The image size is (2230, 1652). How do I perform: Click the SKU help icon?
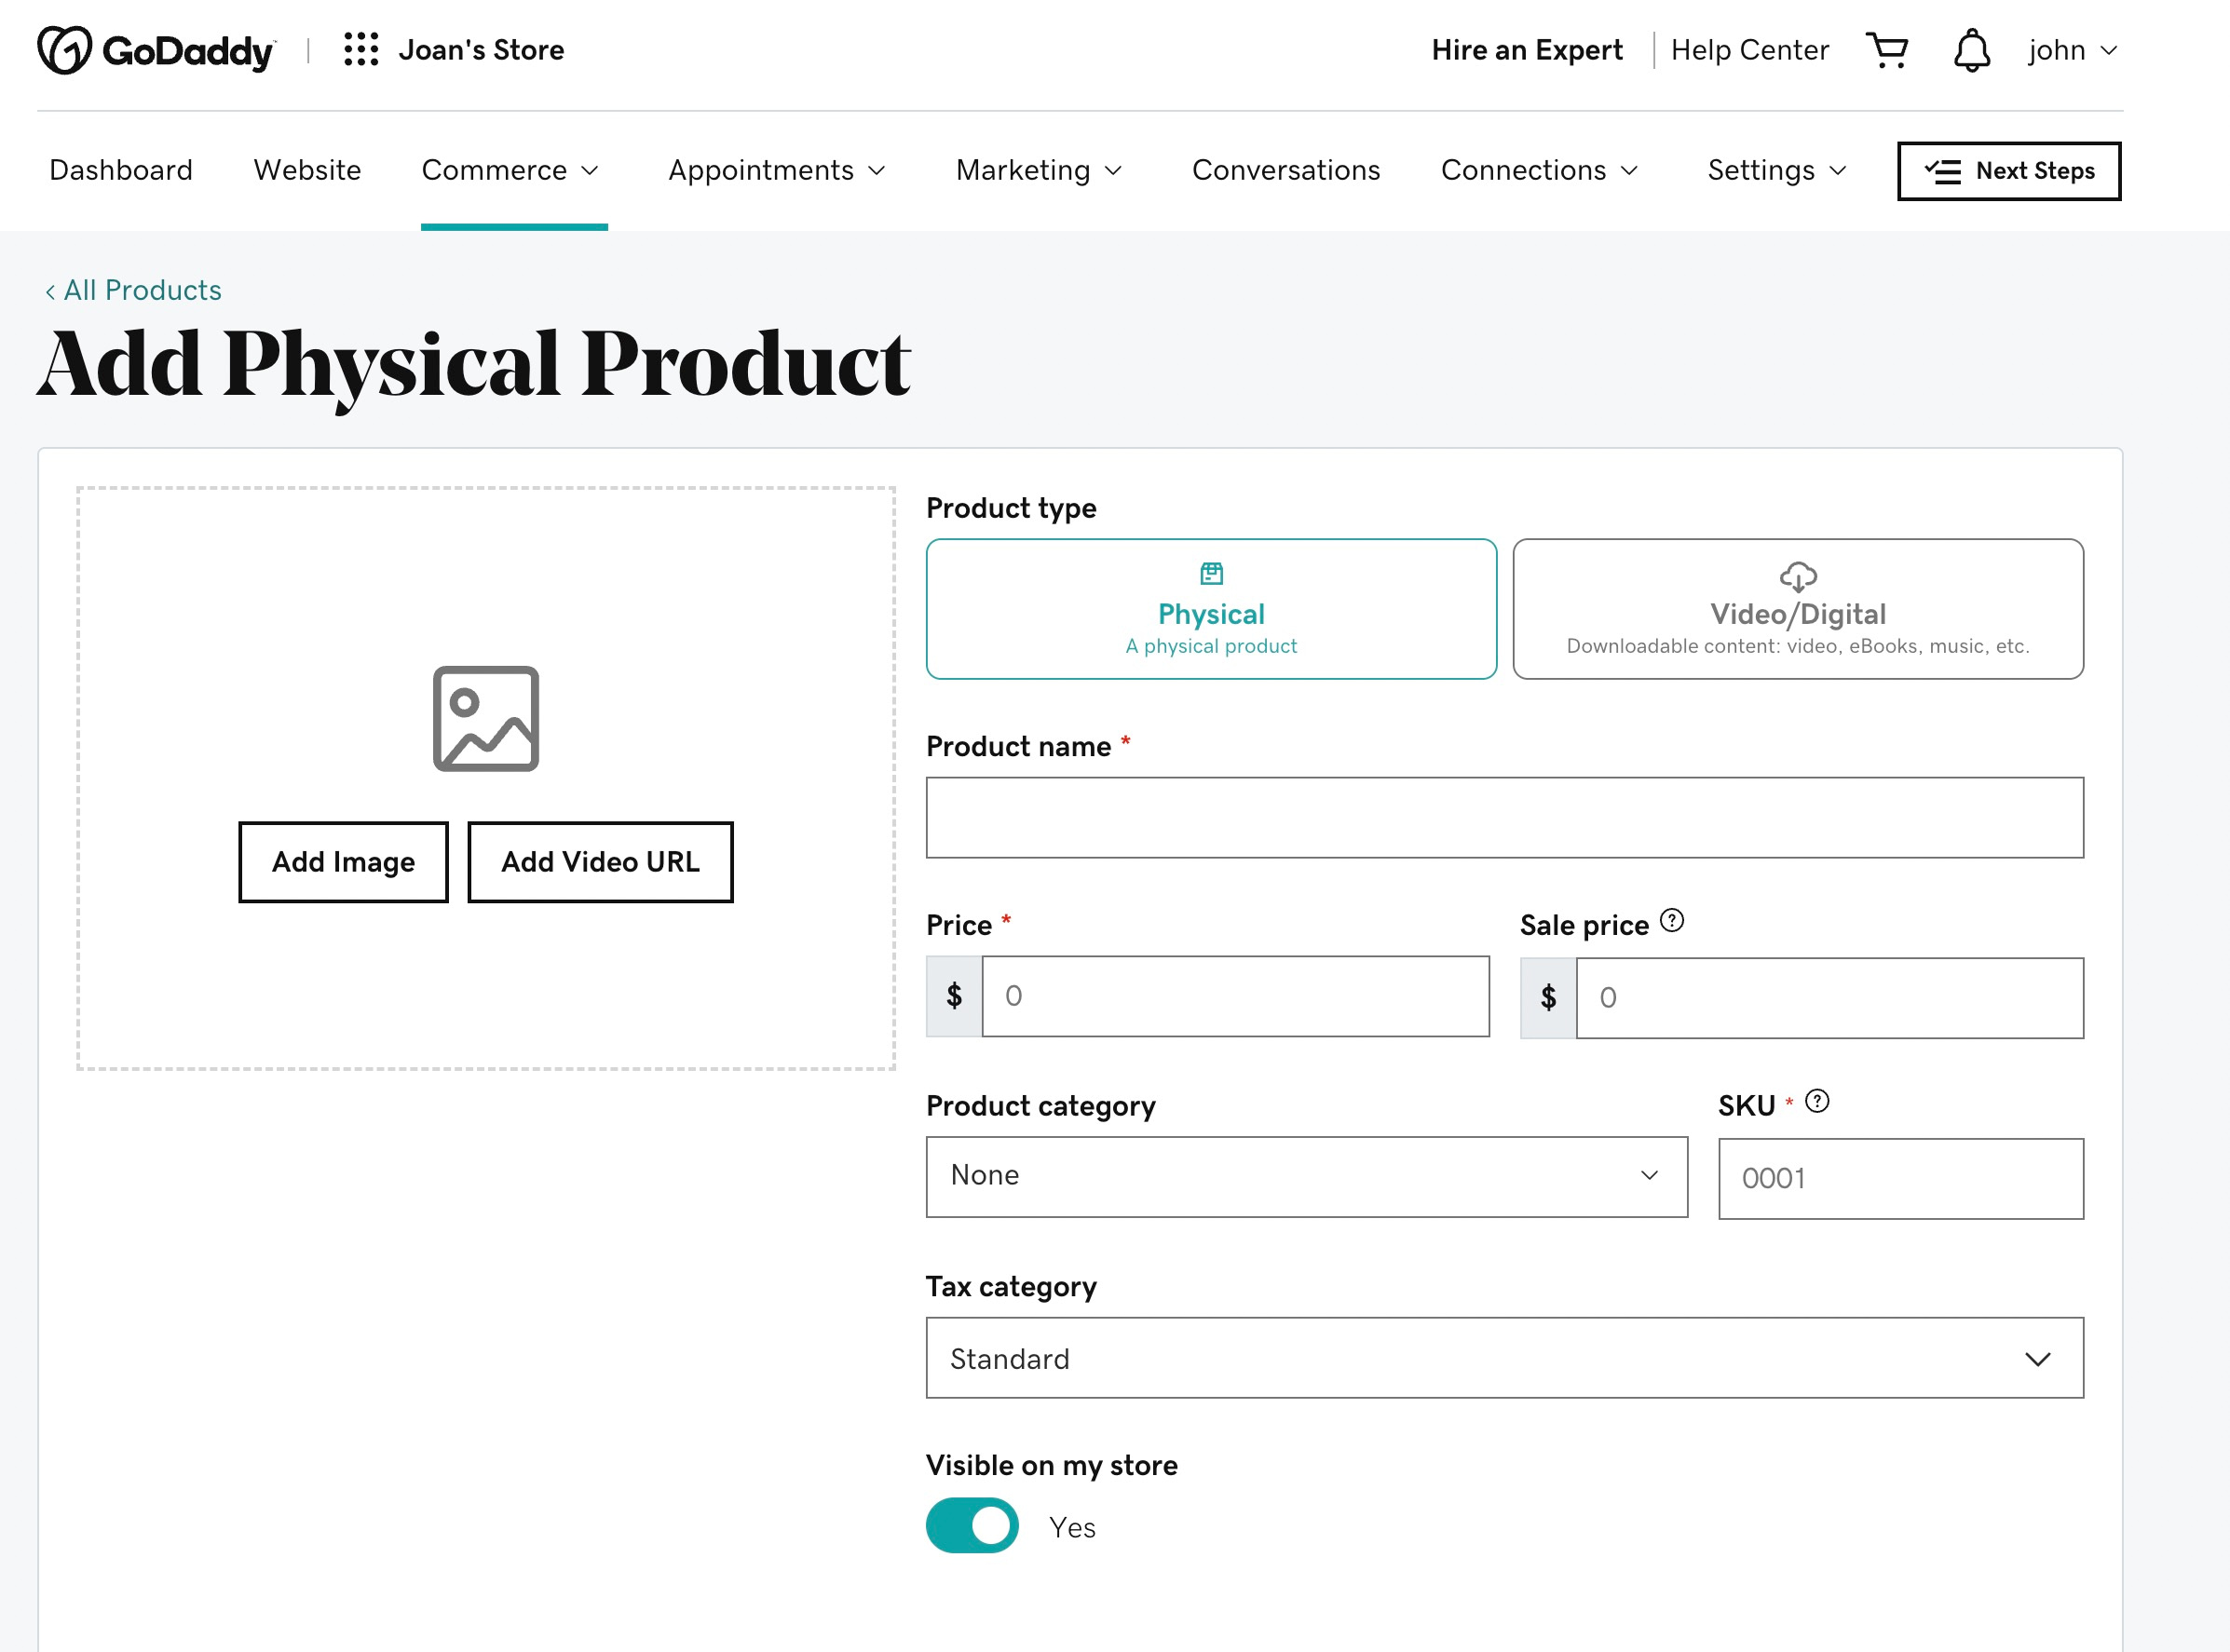click(1819, 1100)
